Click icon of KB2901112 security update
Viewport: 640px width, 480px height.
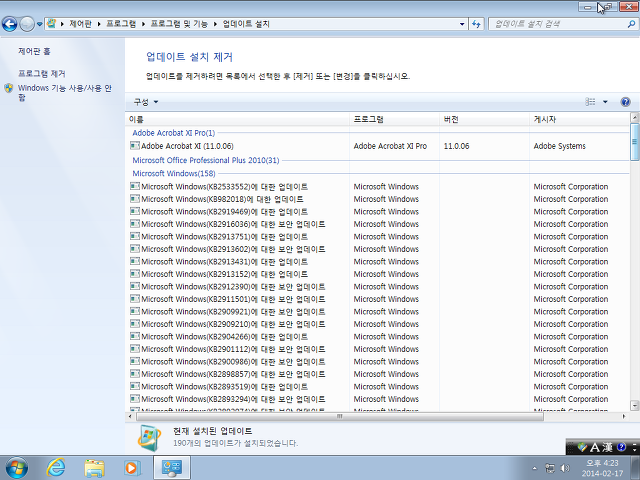click(x=135, y=349)
